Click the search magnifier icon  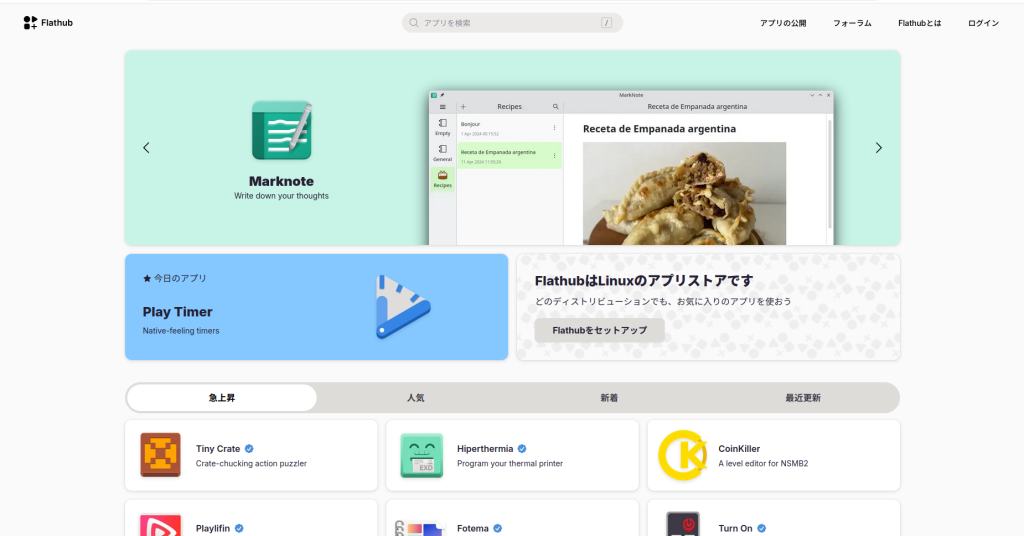(x=414, y=23)
